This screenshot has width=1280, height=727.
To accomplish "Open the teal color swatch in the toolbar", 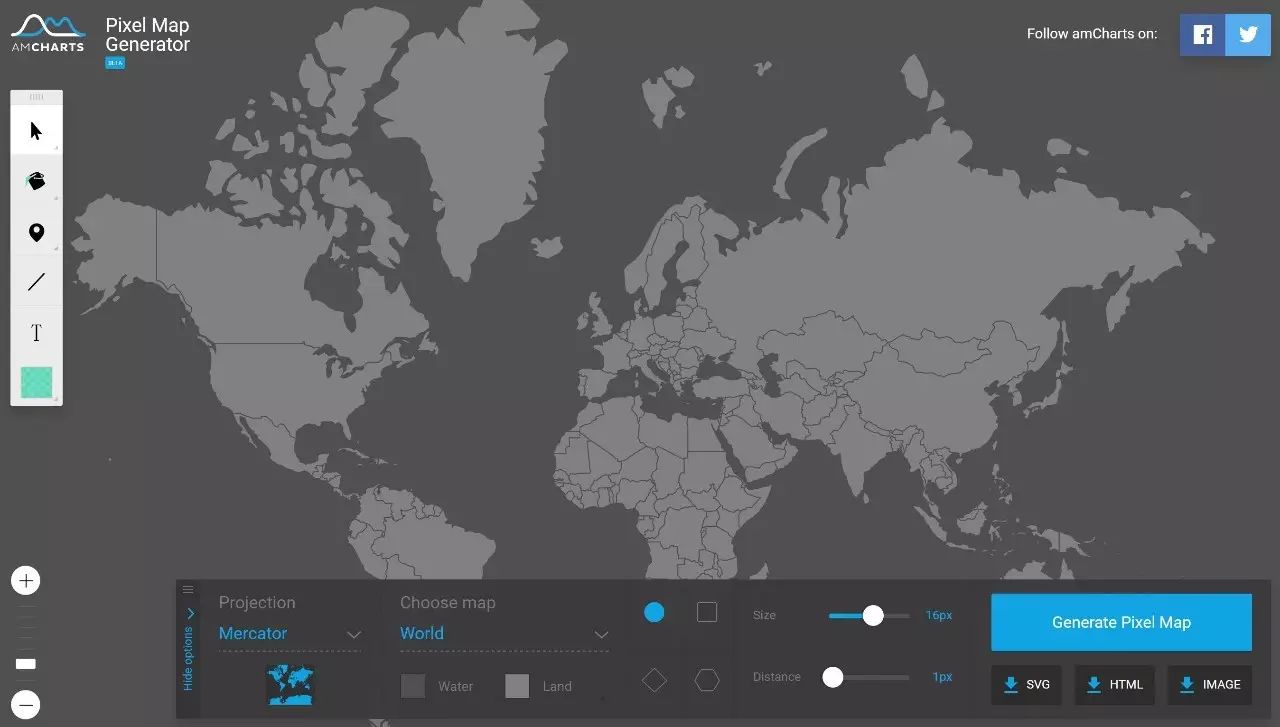I will (36, 382).
